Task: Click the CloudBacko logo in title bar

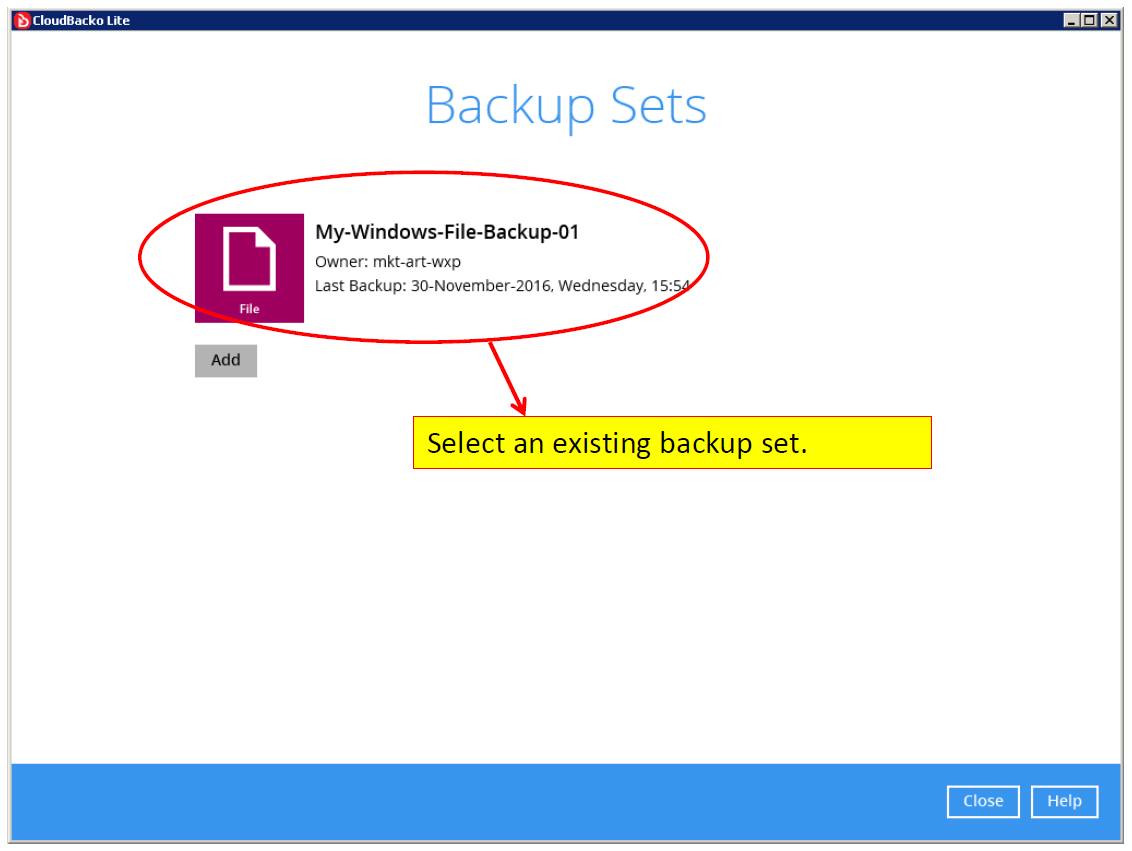Action: point(22,20)
